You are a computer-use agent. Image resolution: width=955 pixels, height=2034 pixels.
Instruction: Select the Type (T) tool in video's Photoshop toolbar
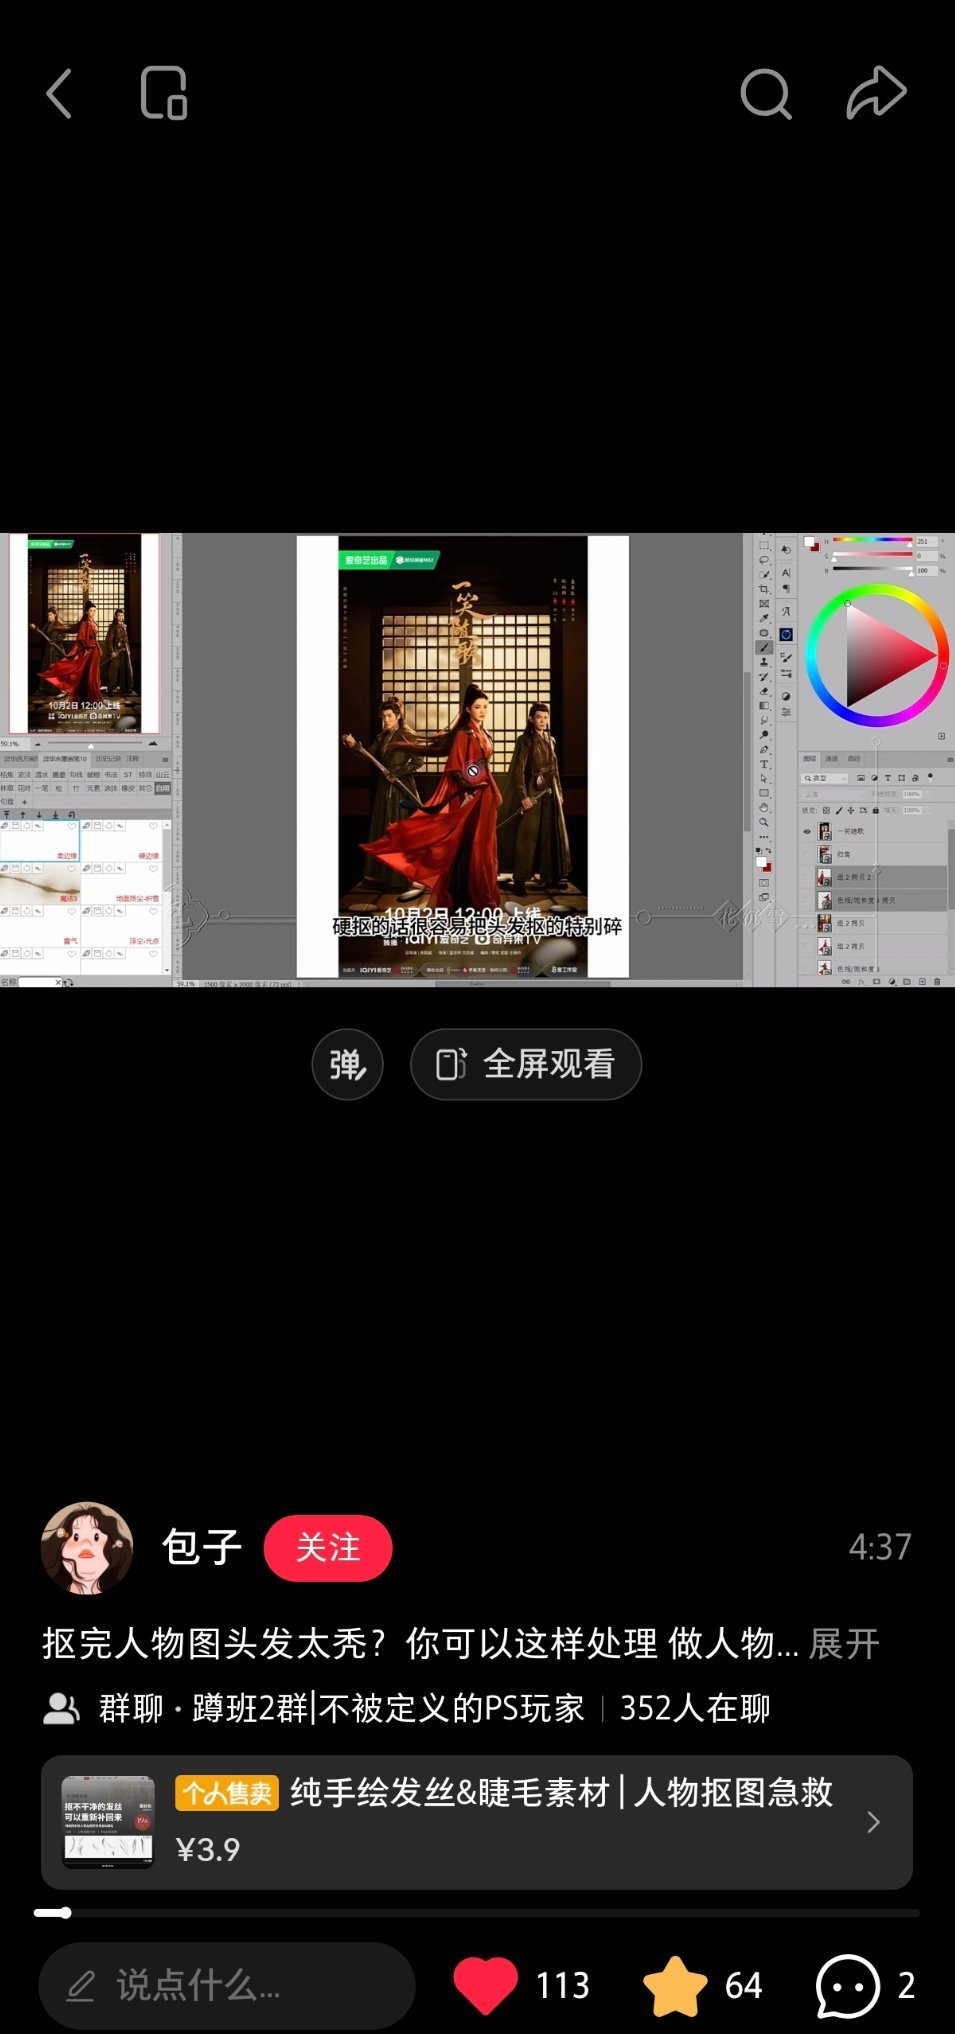coord(764,764)
